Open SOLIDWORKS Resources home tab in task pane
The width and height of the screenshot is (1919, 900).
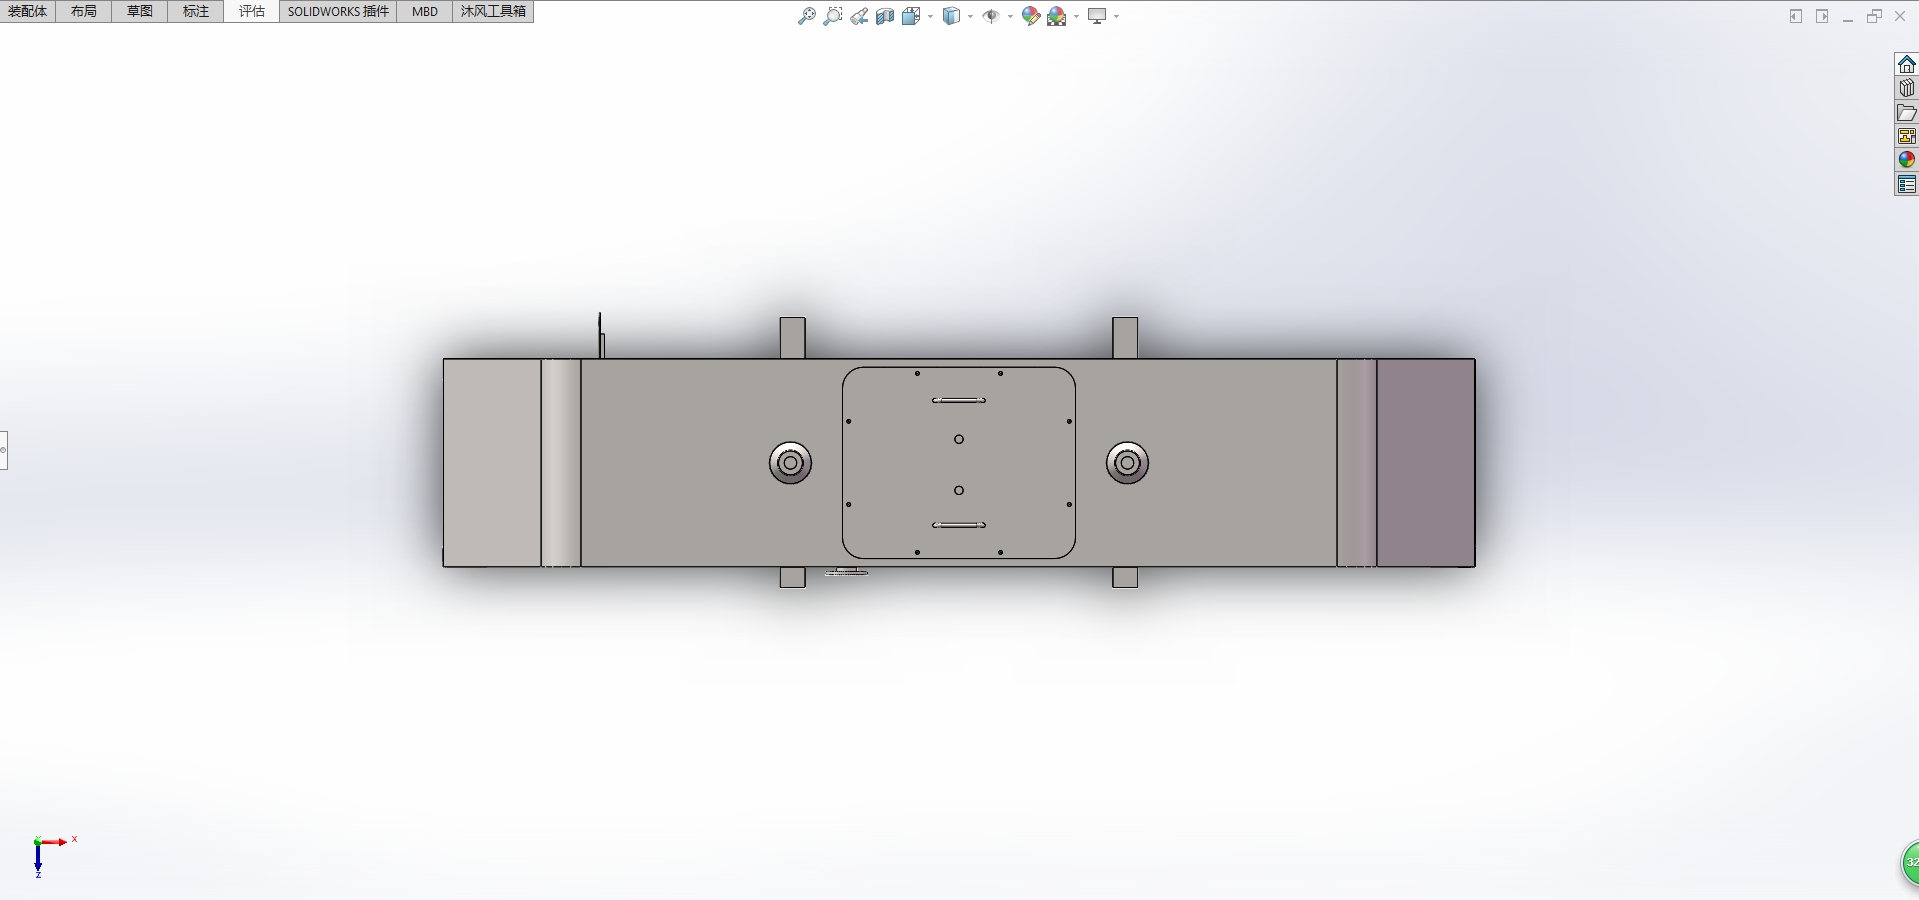1907,64
